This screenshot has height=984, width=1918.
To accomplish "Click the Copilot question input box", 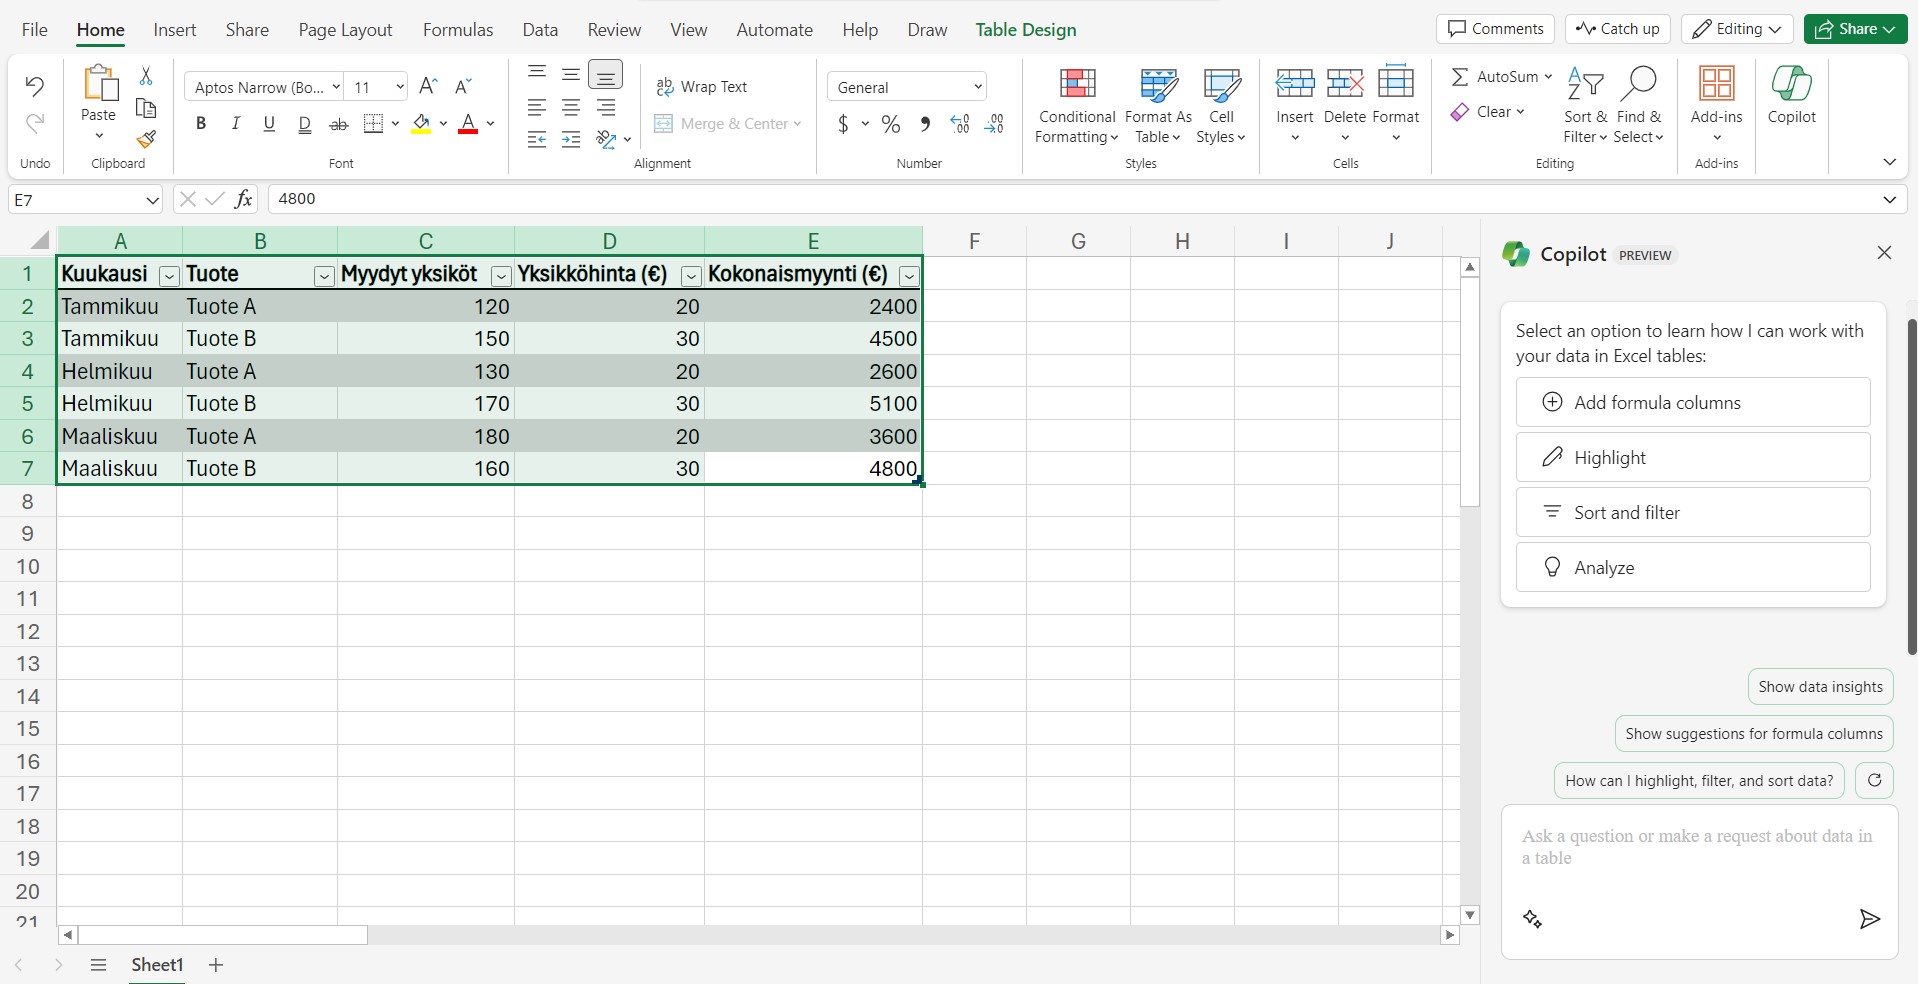I will click(1697, 848).
